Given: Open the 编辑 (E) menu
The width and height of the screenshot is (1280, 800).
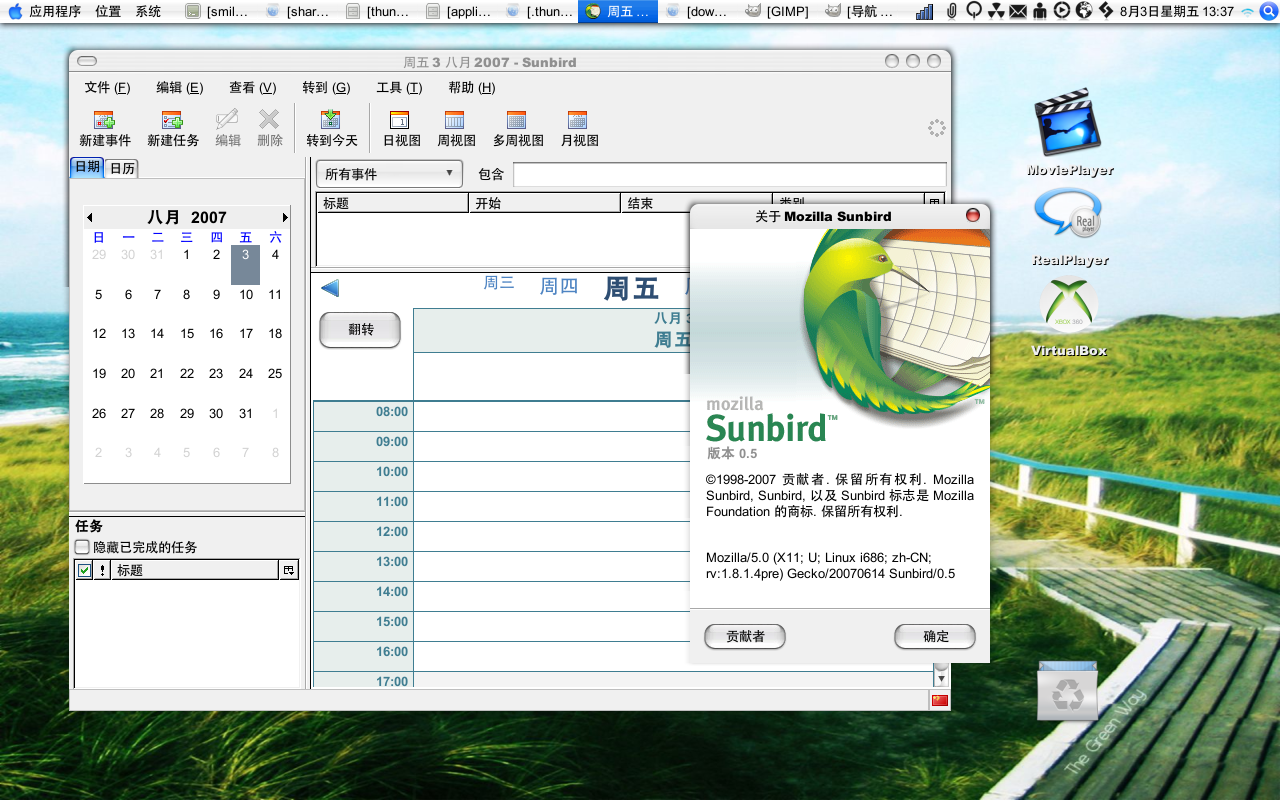Looking at the screenshot, I should point(180,88).
